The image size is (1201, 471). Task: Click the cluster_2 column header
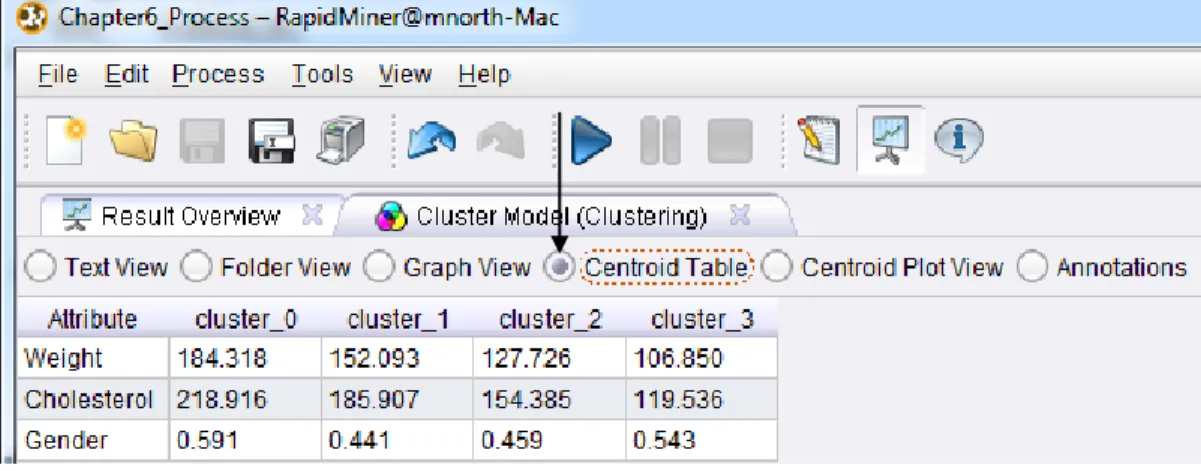(x=550, y=320)
